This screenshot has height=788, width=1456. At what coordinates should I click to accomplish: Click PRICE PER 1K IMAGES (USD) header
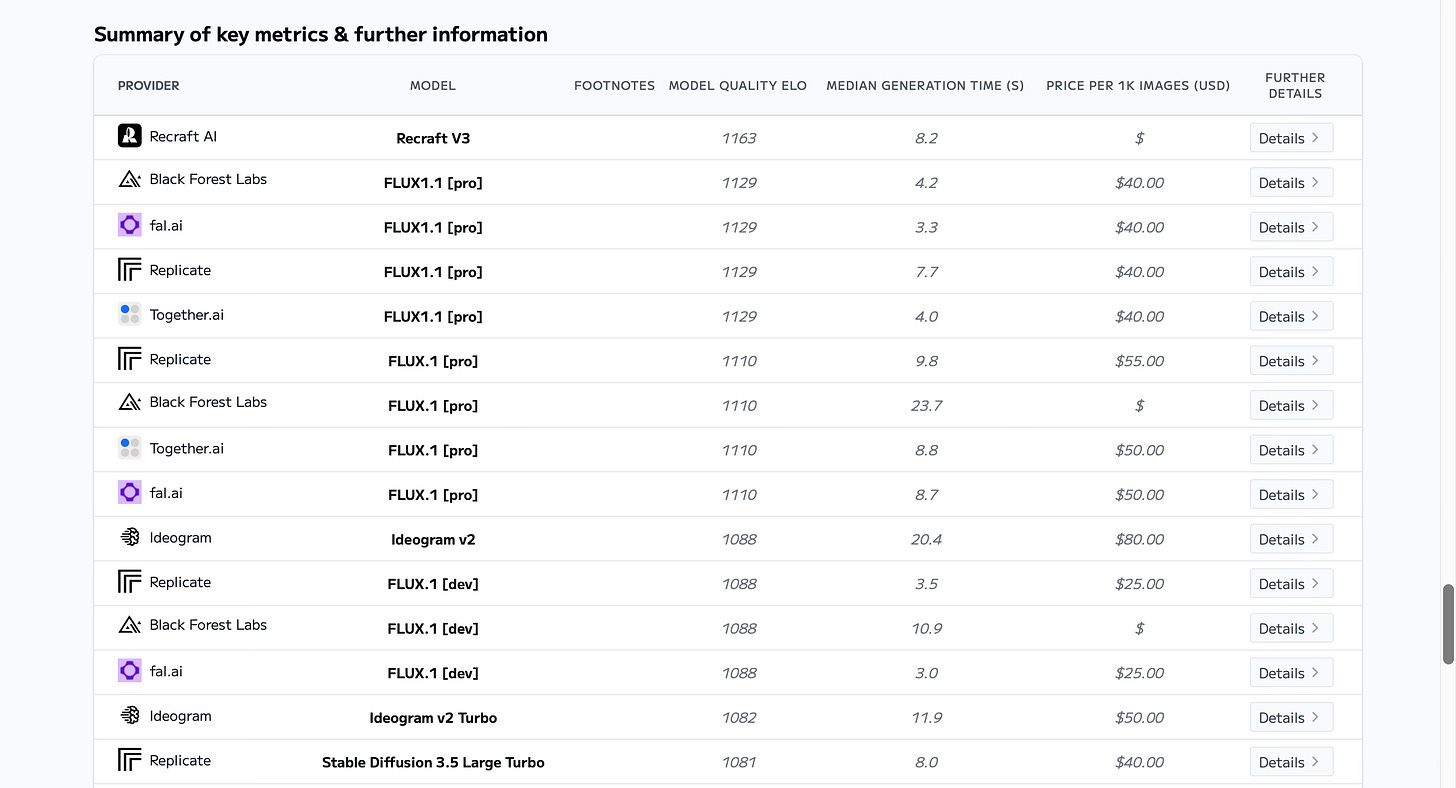click(1138, 86)
